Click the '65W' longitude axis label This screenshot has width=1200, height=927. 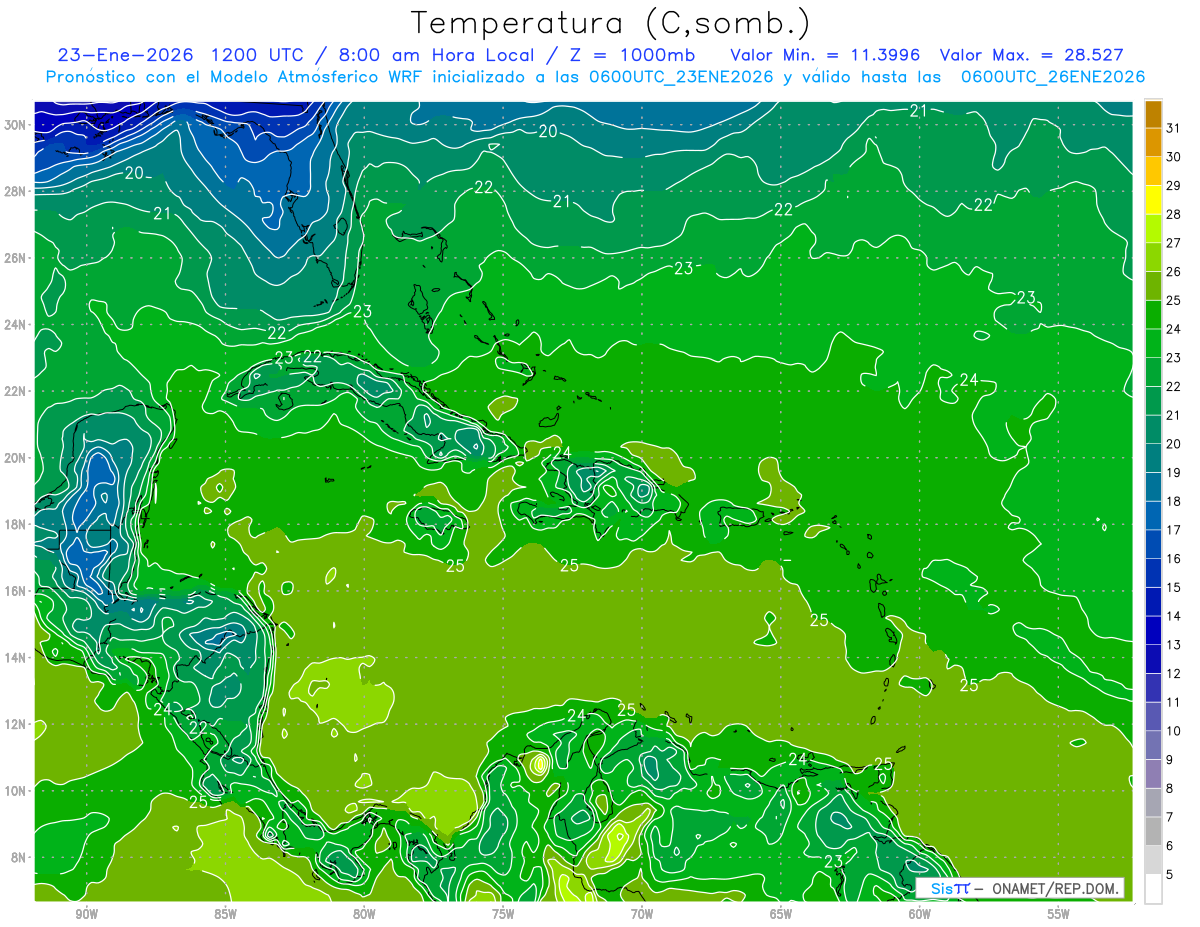click(781, 914)
